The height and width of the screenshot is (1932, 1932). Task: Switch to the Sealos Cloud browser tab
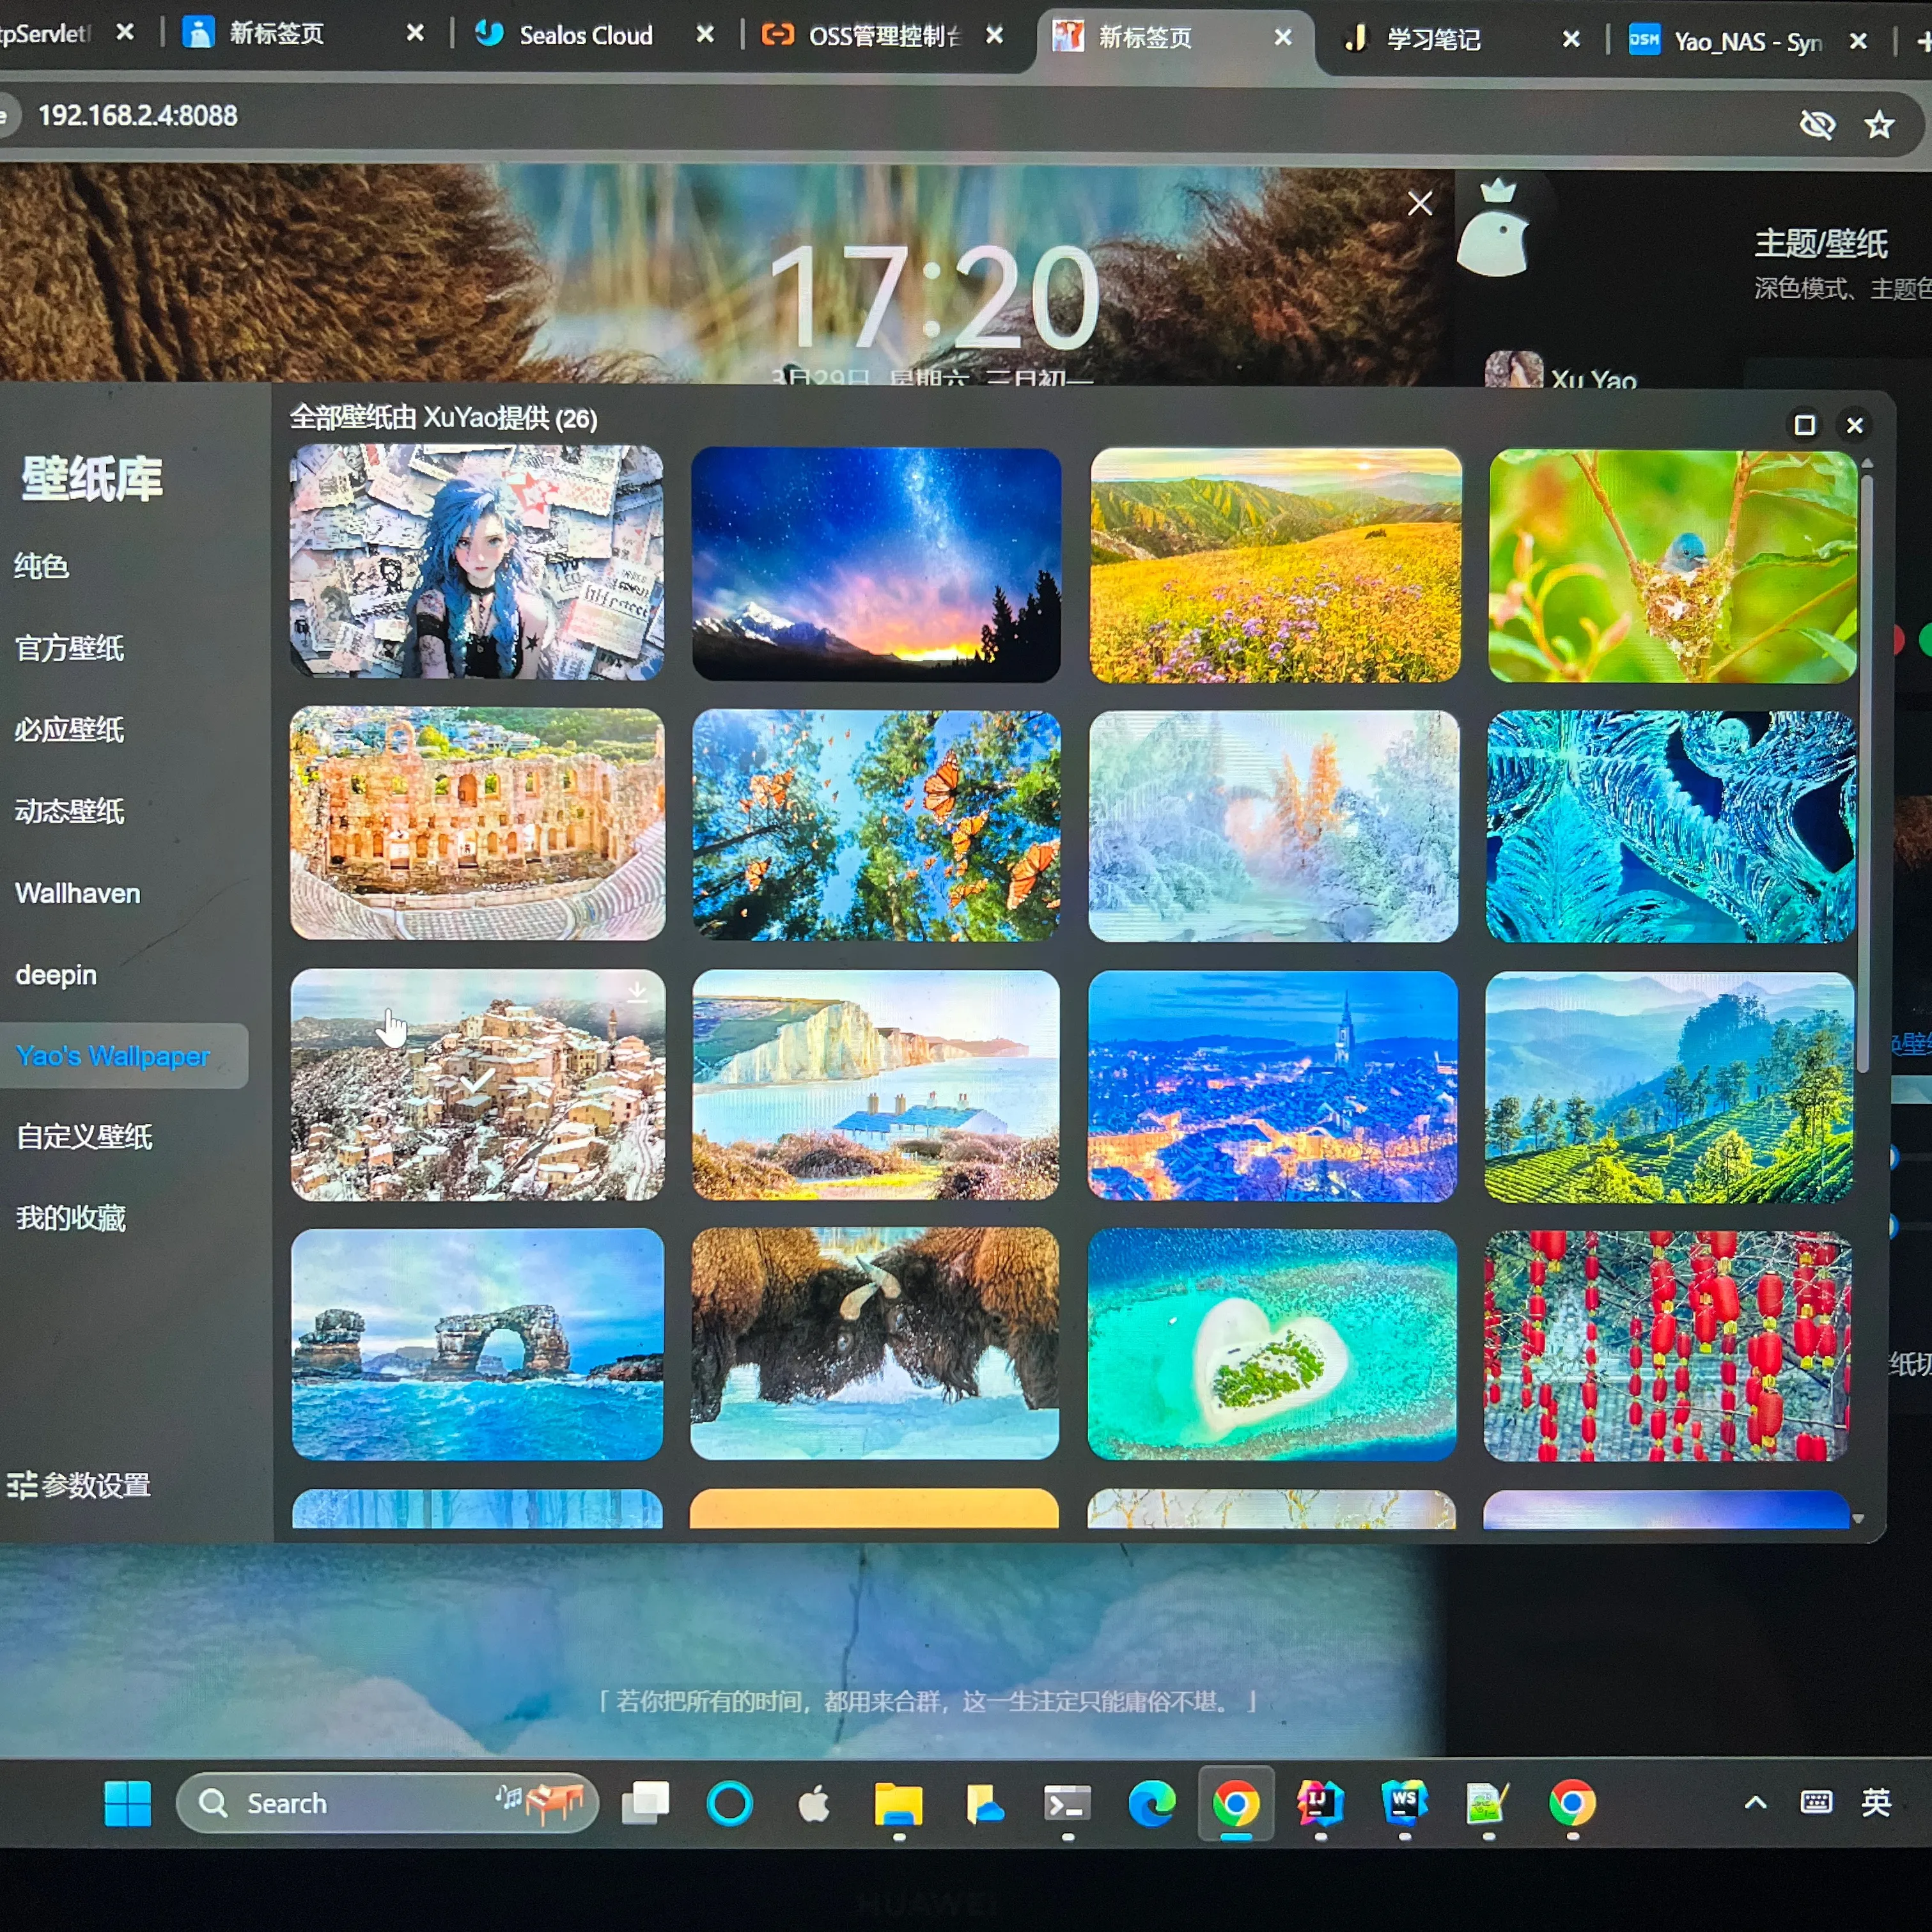coord(585,36)
